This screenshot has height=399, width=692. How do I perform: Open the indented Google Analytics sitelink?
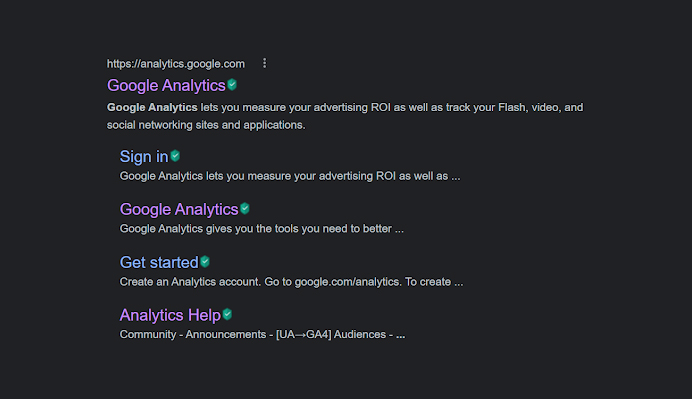click(x=179, y=209)
